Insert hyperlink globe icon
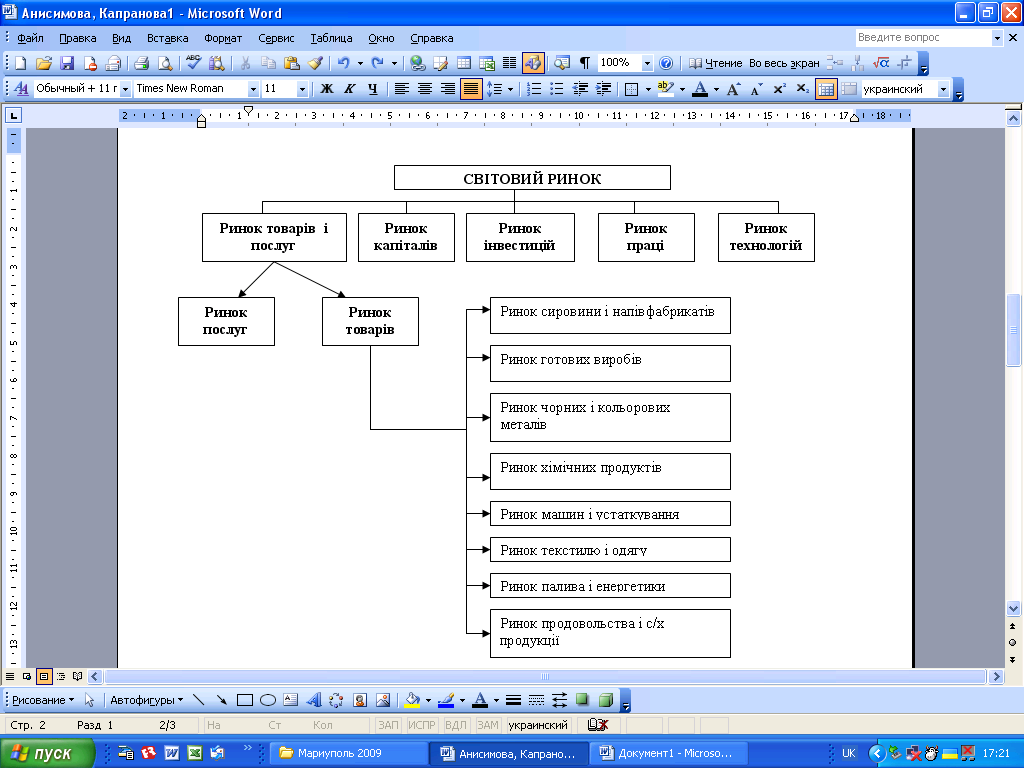 417,63
